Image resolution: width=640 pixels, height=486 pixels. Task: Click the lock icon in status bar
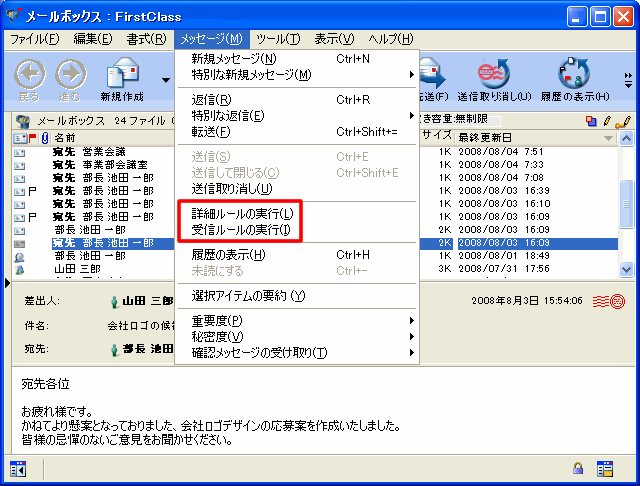pos(578,468)
